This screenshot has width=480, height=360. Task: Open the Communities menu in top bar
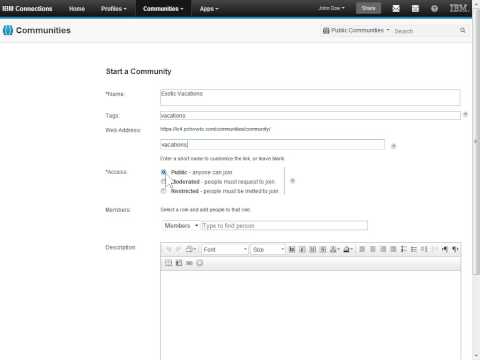coord(163,9)
